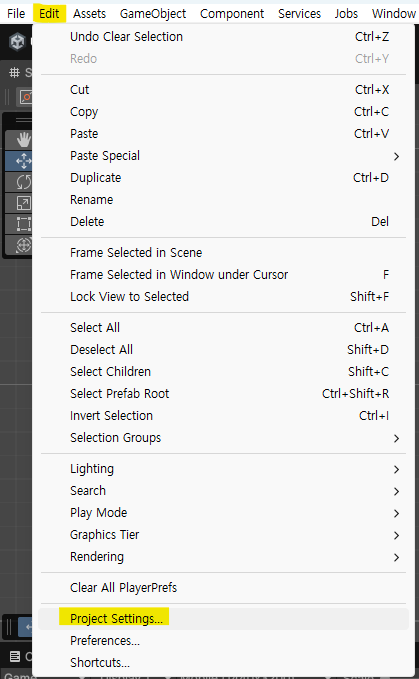
Task: Select the Rect tool icon
Action: pos(23,224)
